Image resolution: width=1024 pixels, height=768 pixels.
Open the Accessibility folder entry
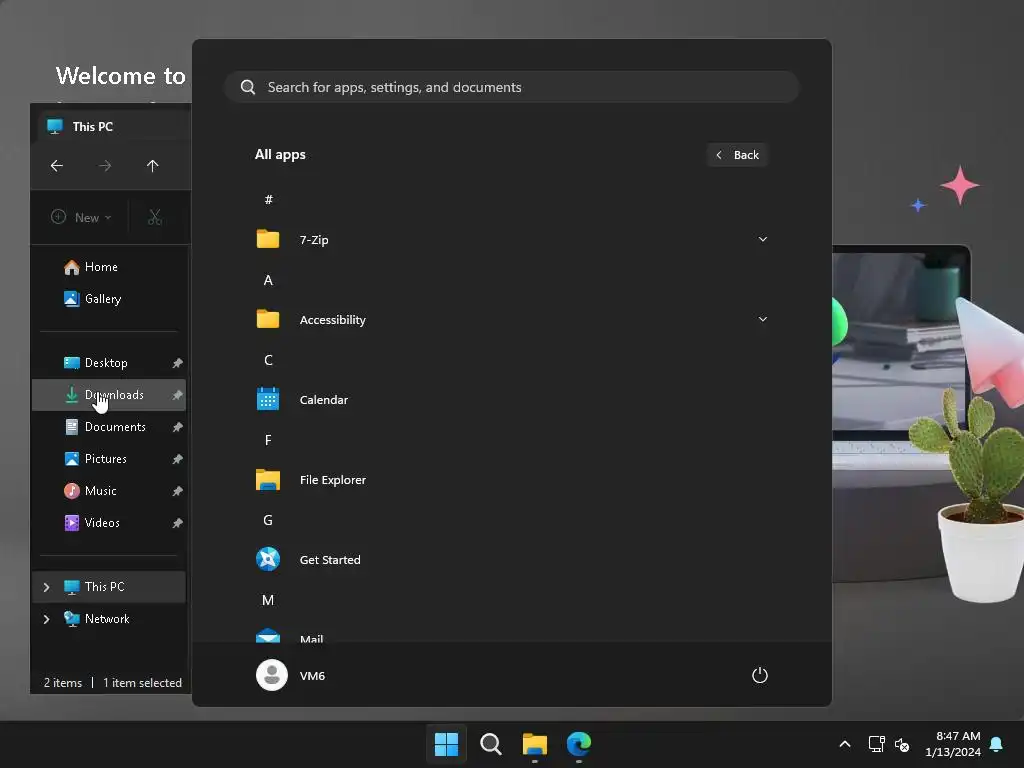point(511,319)
